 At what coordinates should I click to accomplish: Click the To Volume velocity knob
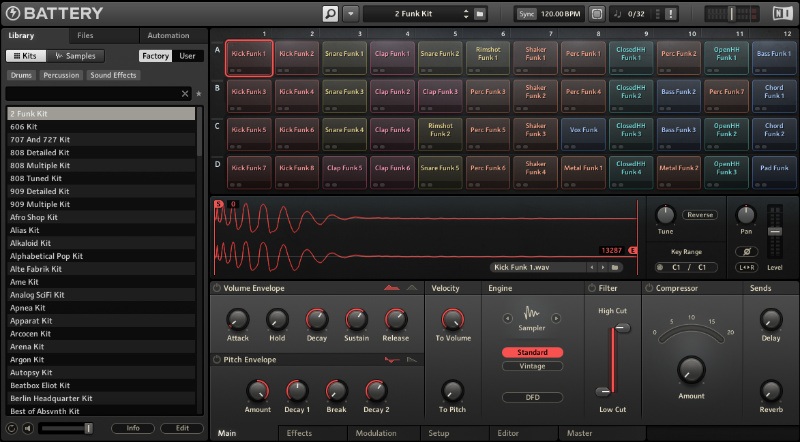click(x=453, y=320)
